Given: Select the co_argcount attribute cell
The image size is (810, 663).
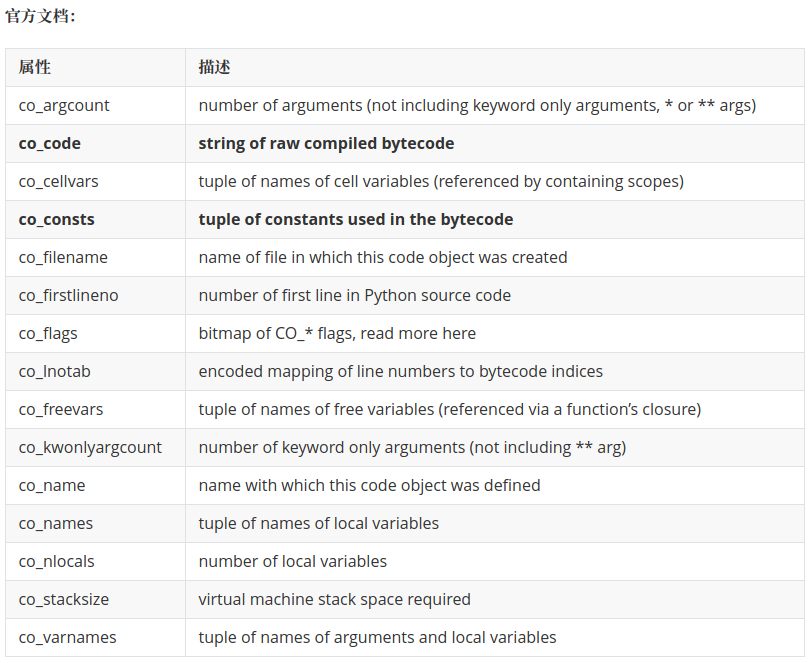Looking at the screenshot, I should (64, 105).
